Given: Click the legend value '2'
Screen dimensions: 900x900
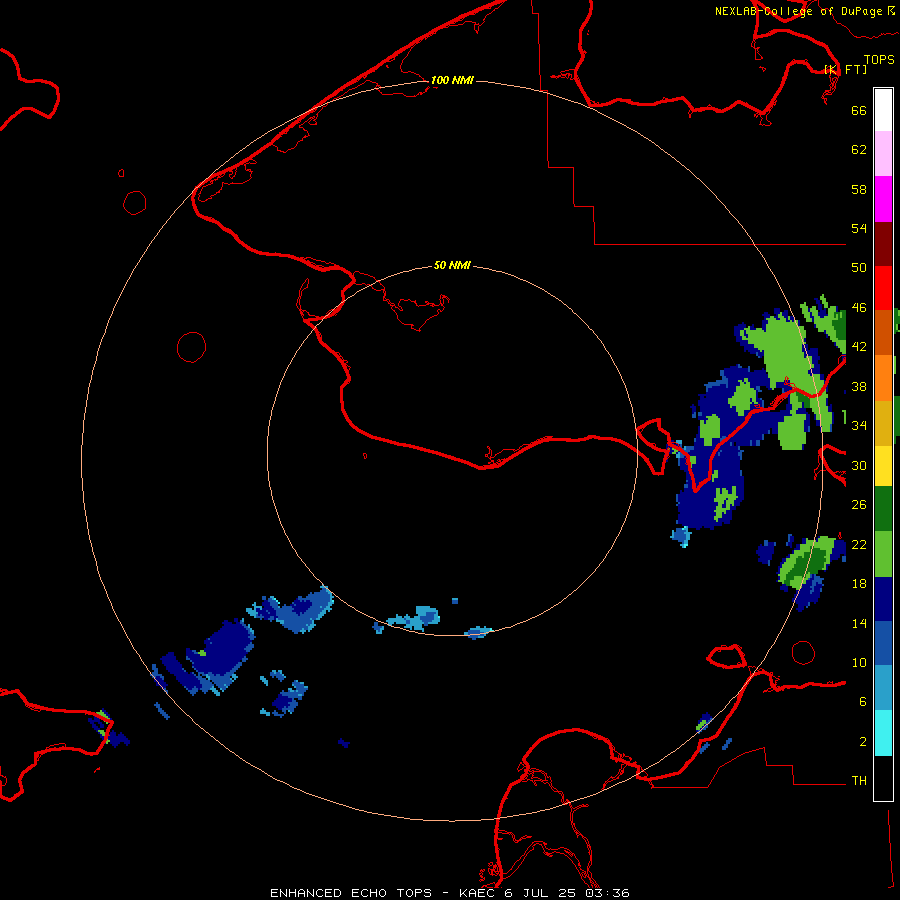Looking at the screenshot, I should (863, 742).
